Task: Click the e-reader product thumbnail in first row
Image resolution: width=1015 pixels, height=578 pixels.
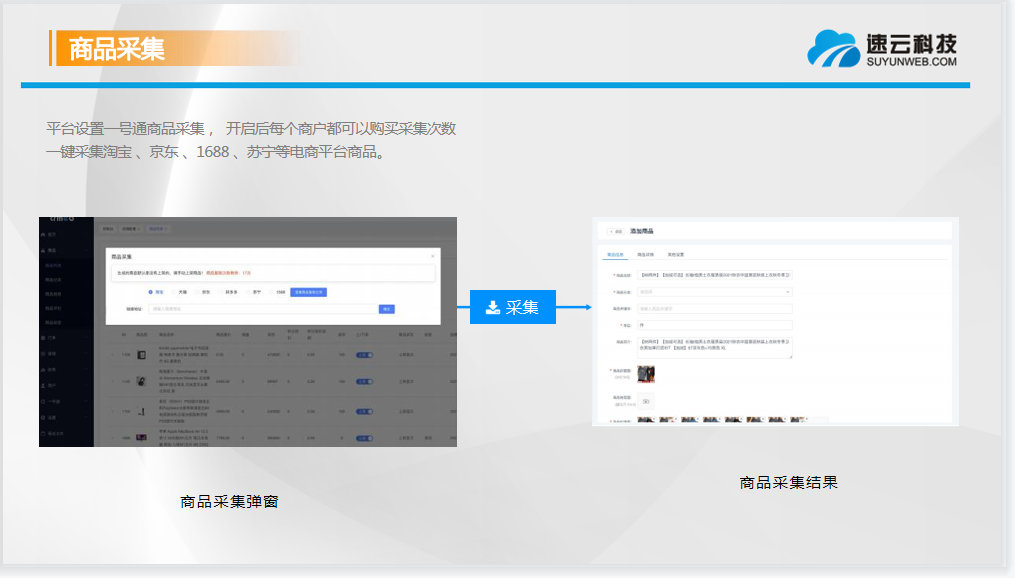Action: (142, 356)
